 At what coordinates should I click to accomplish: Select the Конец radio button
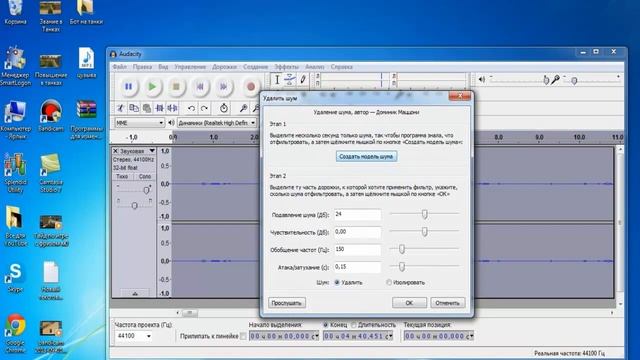pyautogui.click(x=326, y=325)
